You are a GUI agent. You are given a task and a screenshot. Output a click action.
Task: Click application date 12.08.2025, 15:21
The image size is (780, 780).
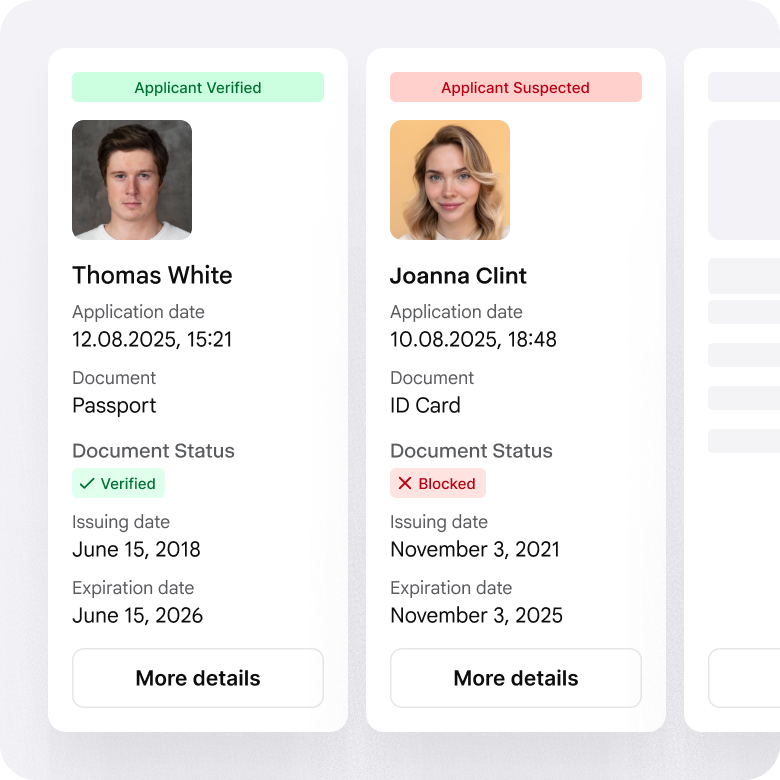coord(152,339)
